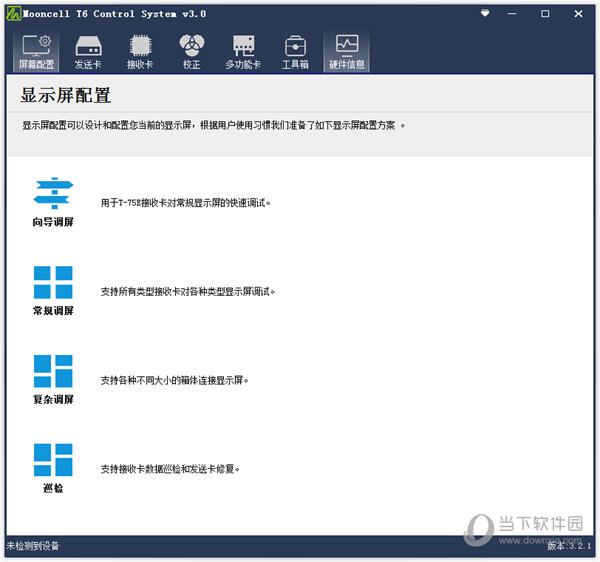Click the 未检测到设备 status bar message

pos(33,546)
